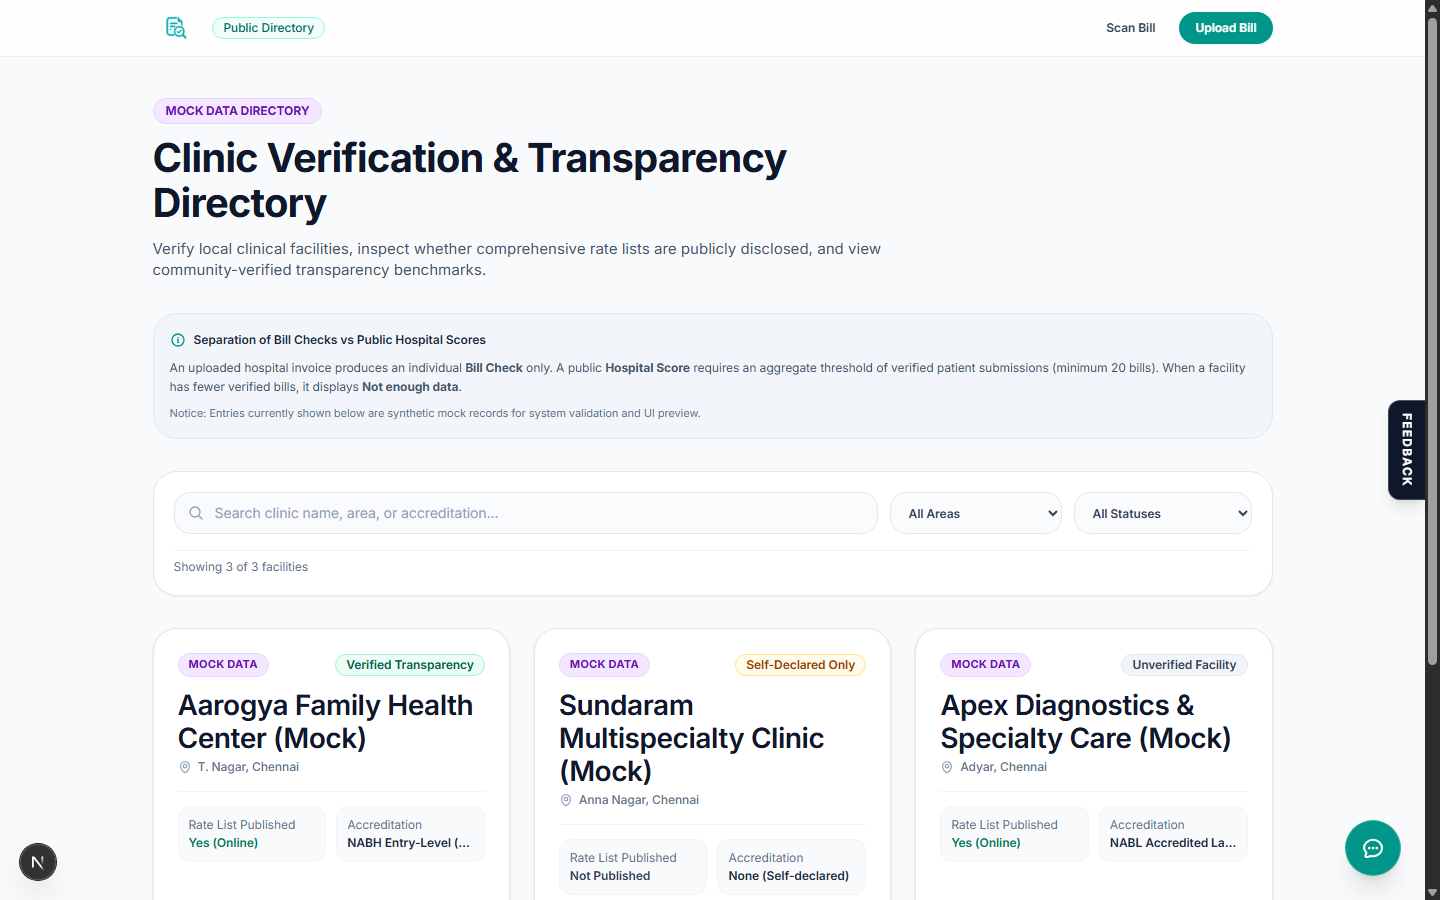Click location pin next to Adyar, Chennai

(x=947, y=767)
